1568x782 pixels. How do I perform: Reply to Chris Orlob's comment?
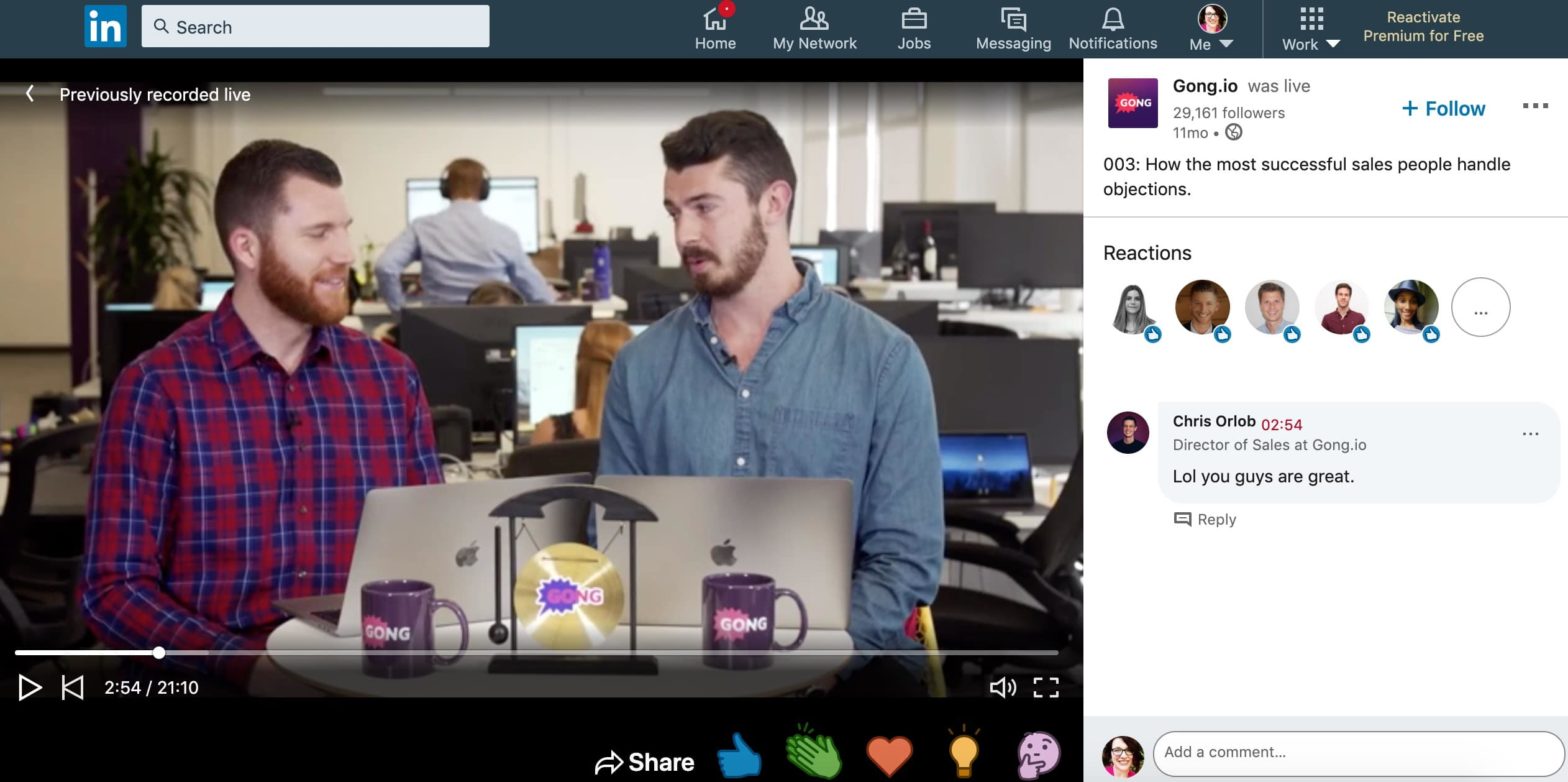pyautogui.click(x=1205, y=519)
